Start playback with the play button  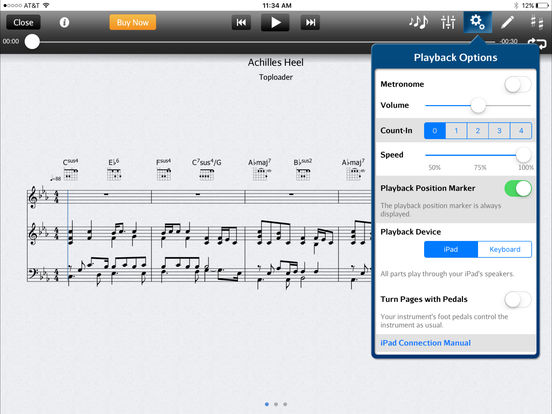point(275,23)
